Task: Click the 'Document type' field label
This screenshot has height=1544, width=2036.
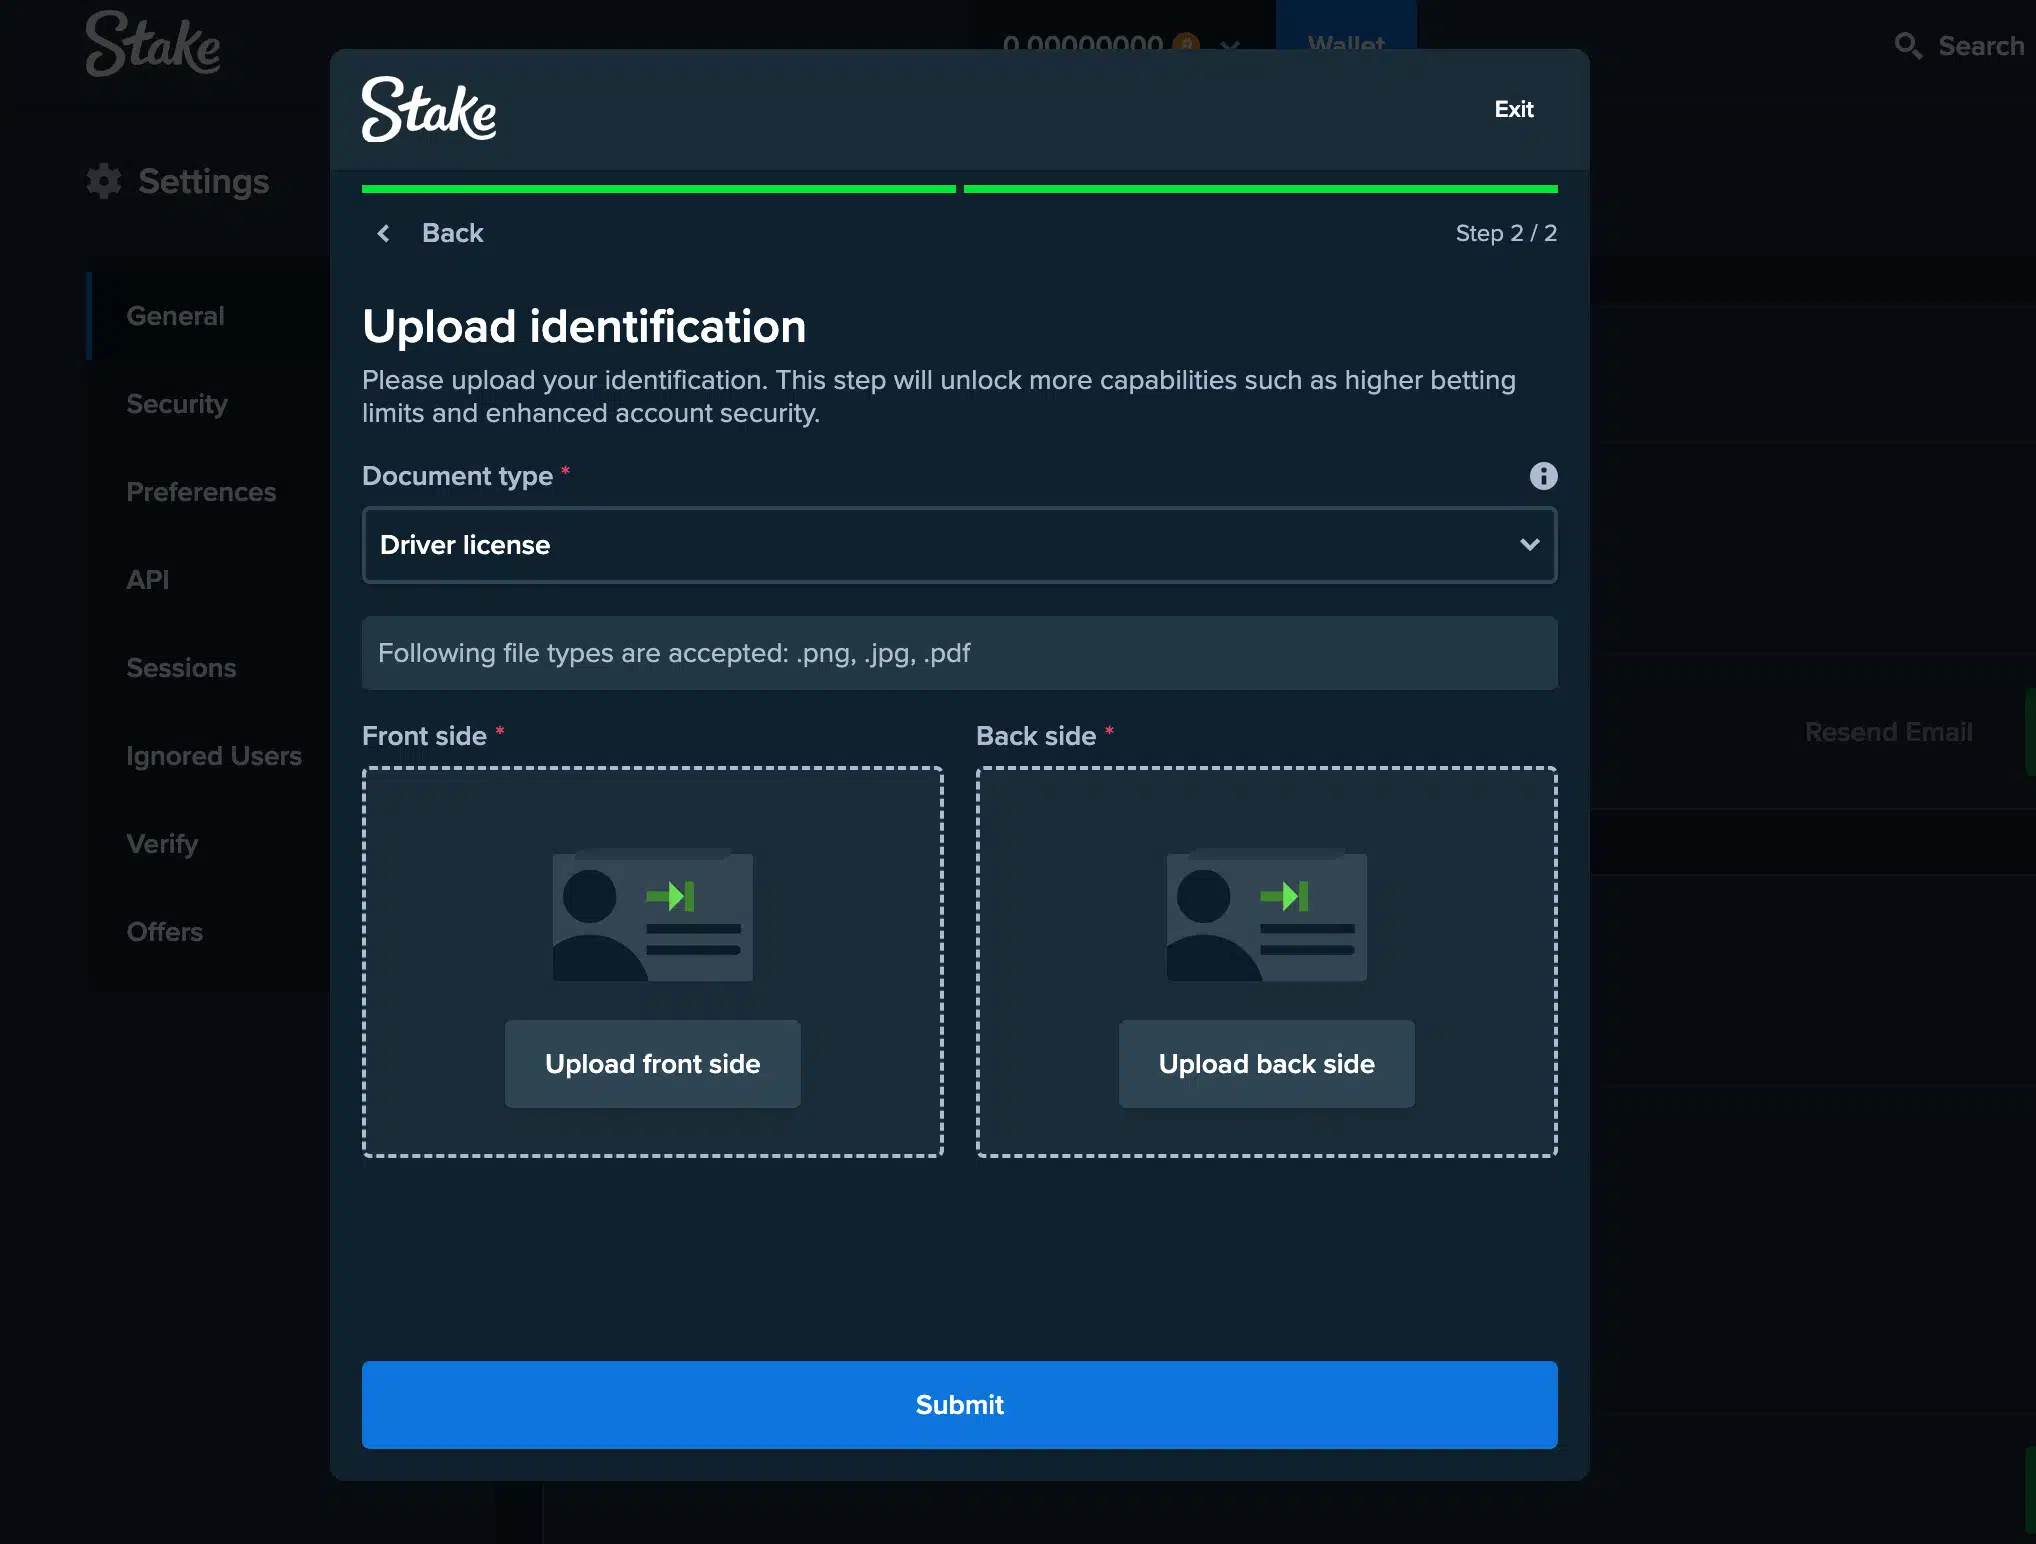Action: tap(457, 476)
